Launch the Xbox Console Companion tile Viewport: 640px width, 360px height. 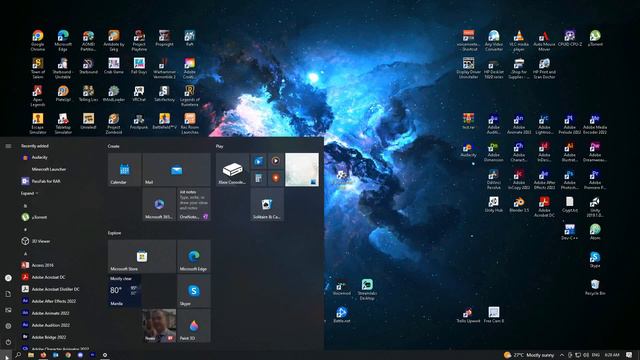pyautogui.click(x=232, y=170)
